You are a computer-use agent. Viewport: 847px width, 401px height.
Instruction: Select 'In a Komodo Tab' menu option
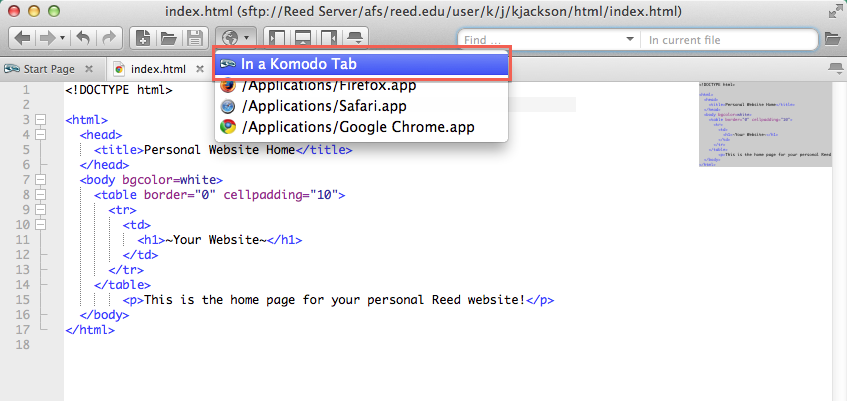362,64
